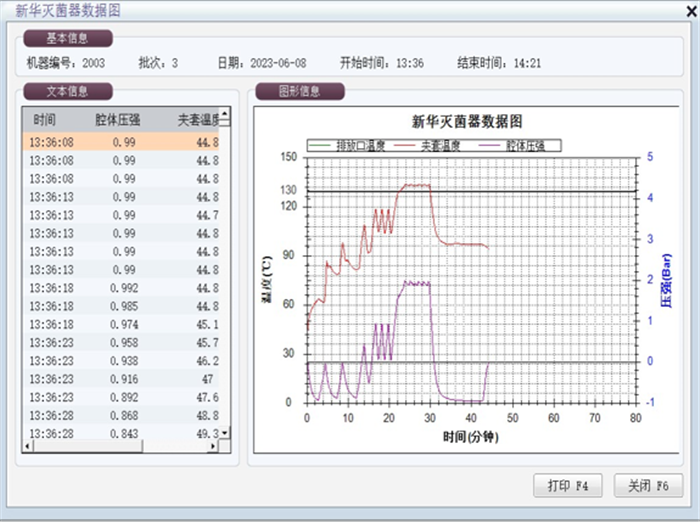
Task: Select the row with pressure 0.916
Action: click(x=120, y=379)
